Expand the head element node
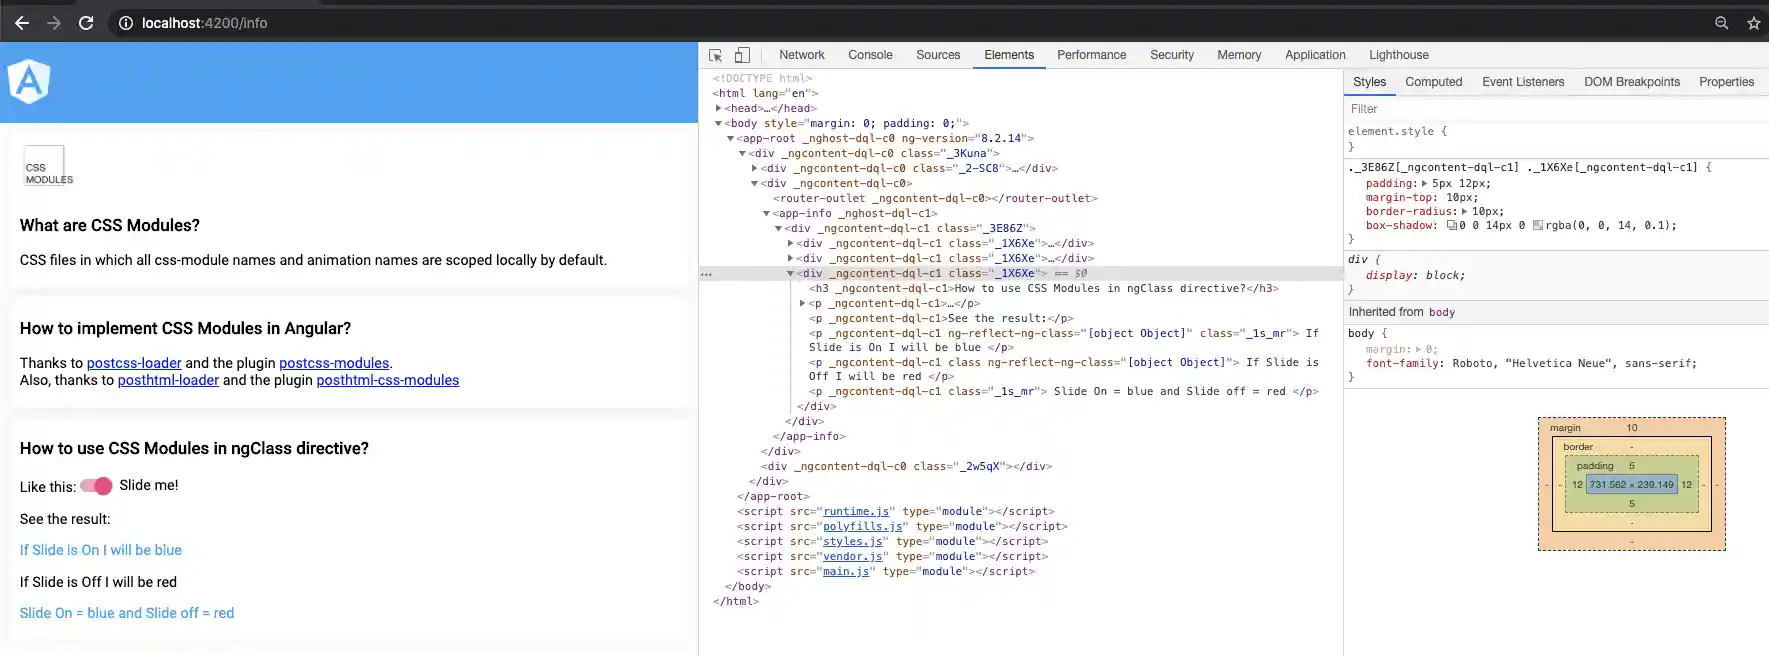 click(719, 108)
